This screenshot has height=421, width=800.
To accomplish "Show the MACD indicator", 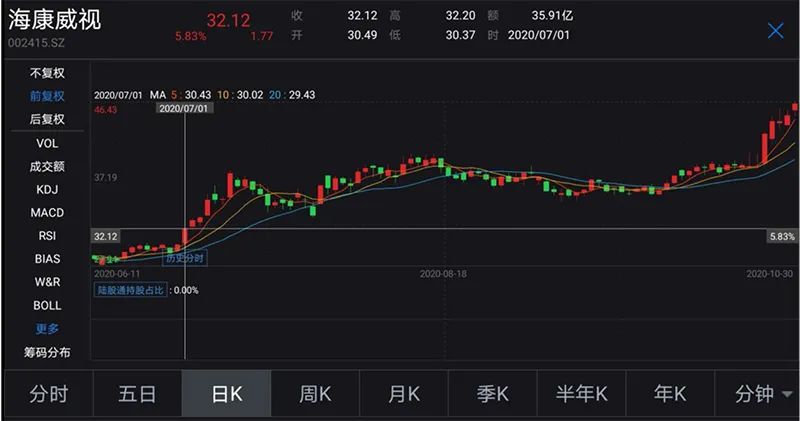I will coord(47,212).
